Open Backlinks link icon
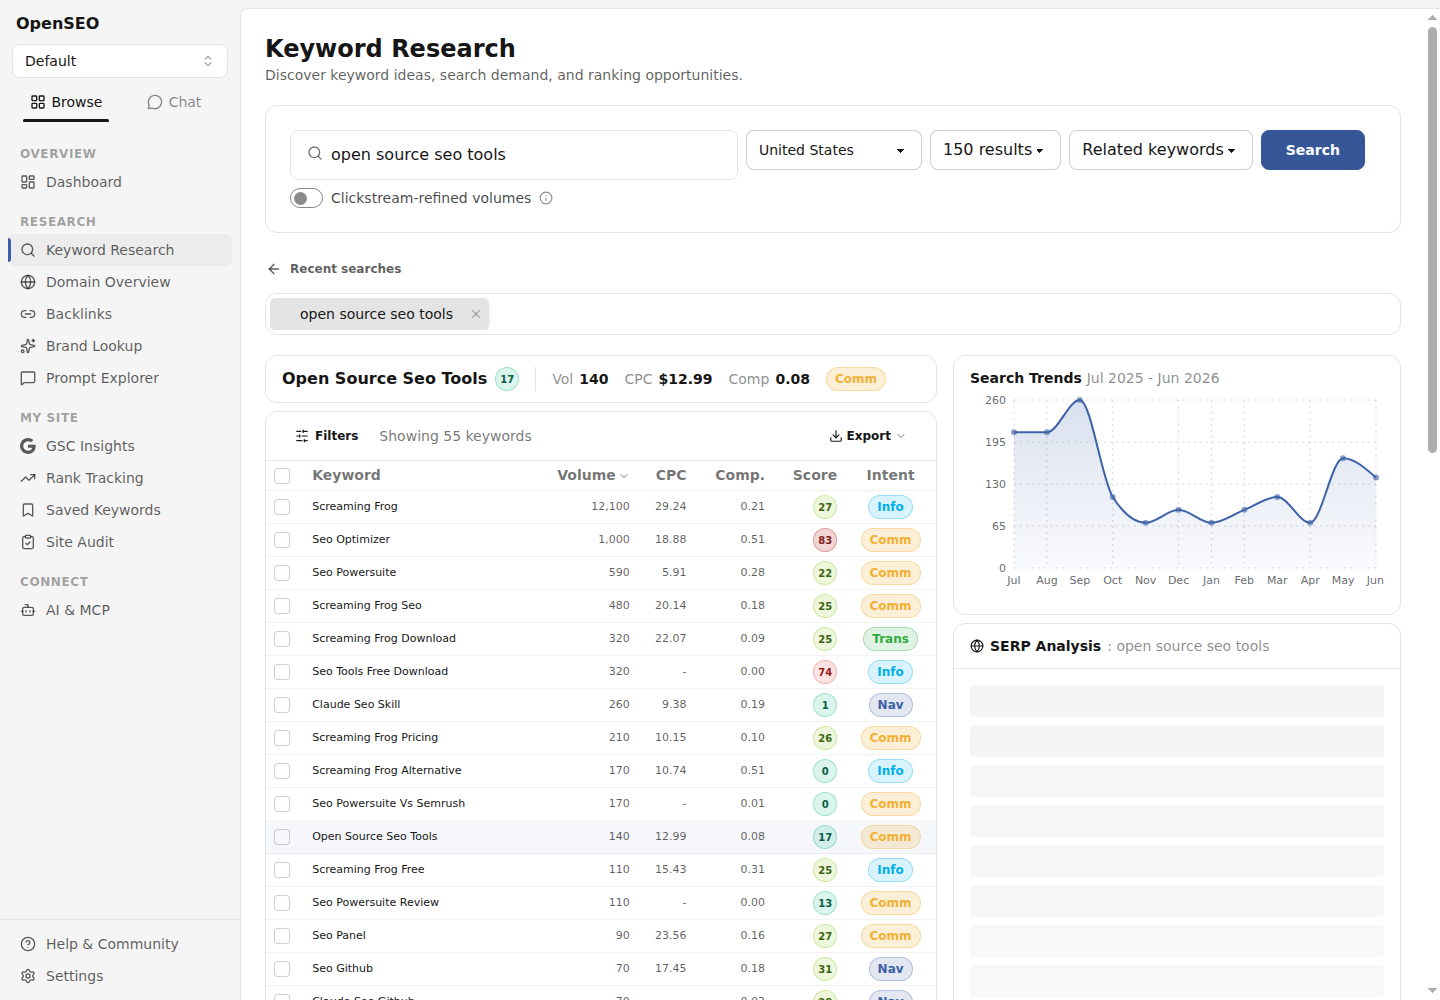1440x1000 pixels. (x=28, y=314)
